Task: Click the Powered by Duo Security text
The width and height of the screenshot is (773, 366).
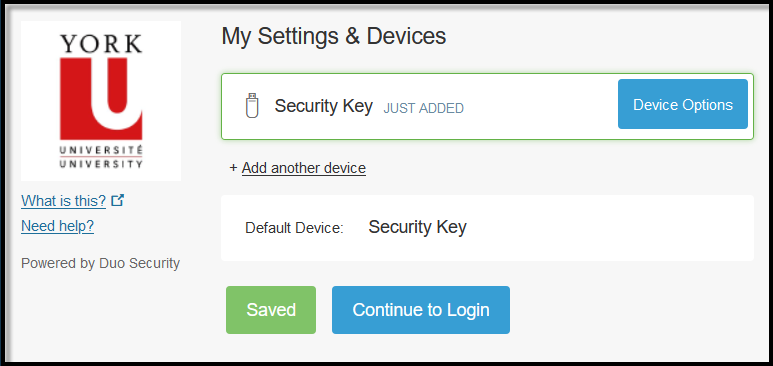Action: click(x=101, y=263)
